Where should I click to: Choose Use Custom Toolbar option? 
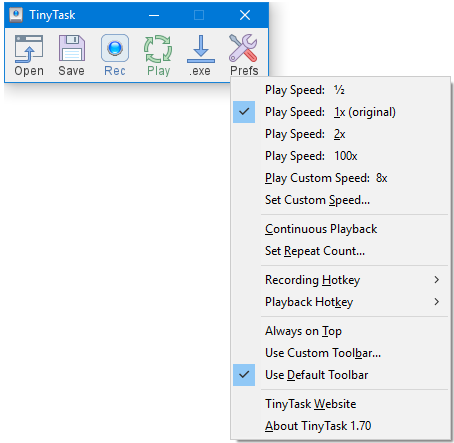[x=340, y=353]
